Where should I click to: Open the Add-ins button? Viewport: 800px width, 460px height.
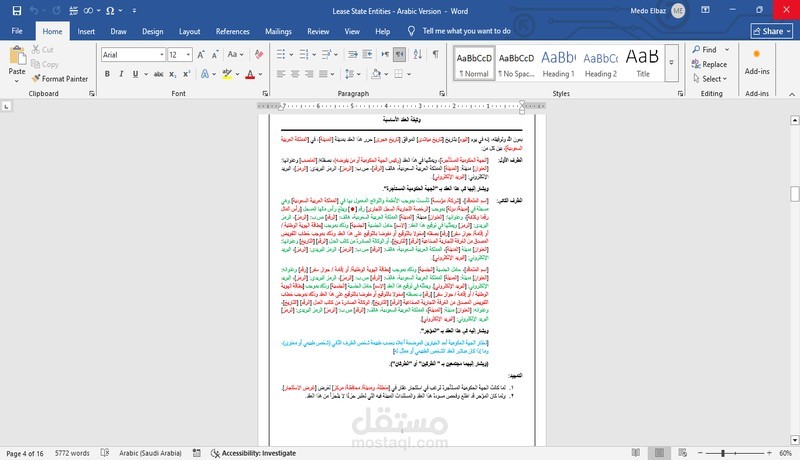point(757,61)
